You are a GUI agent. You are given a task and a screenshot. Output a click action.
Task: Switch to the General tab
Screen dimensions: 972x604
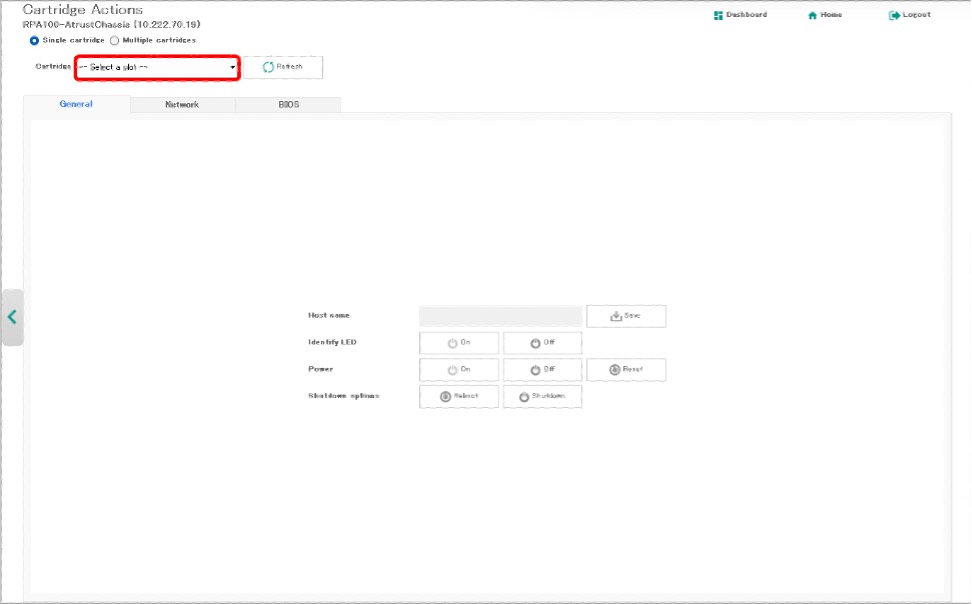76,104
